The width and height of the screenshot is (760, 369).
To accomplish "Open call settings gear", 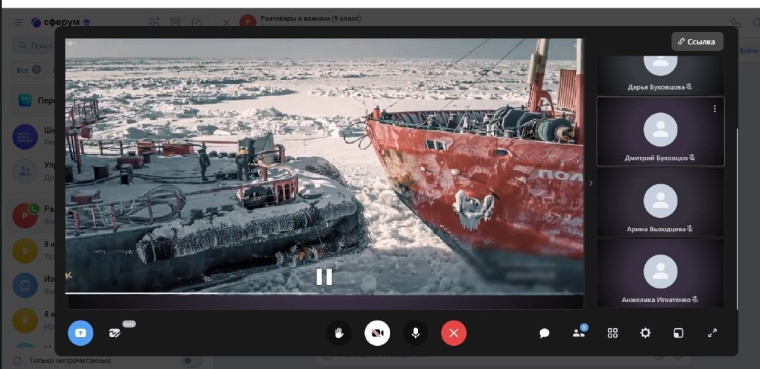I will pos(645,333).
